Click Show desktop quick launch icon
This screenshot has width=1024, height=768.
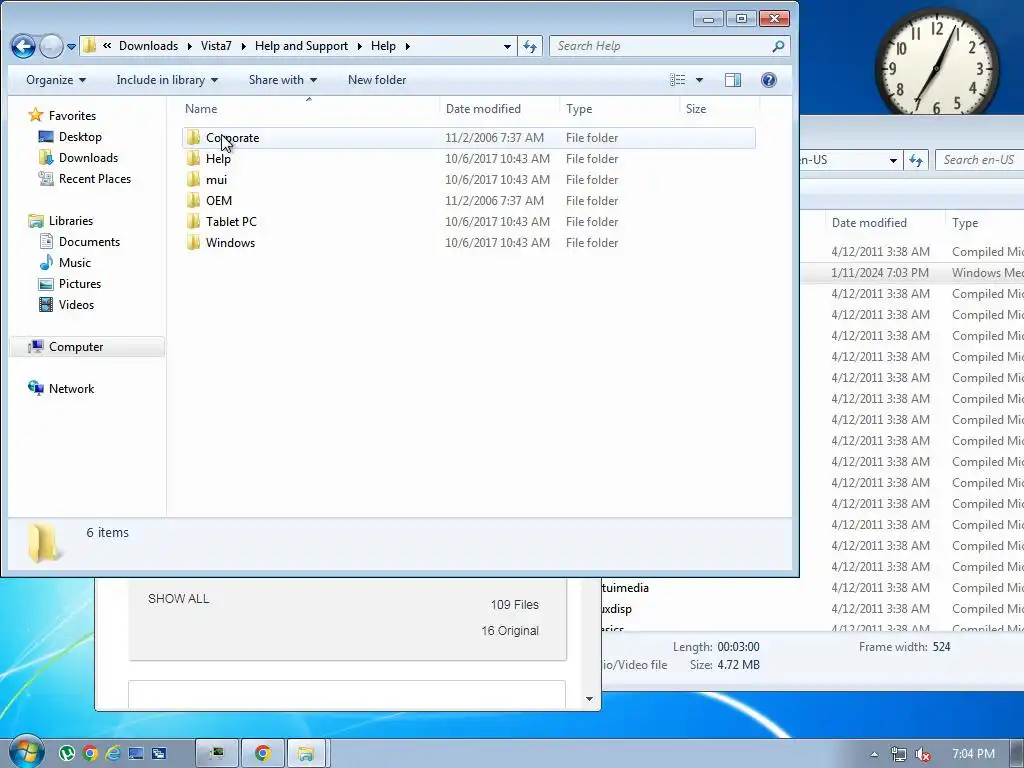tap(136, 754)
